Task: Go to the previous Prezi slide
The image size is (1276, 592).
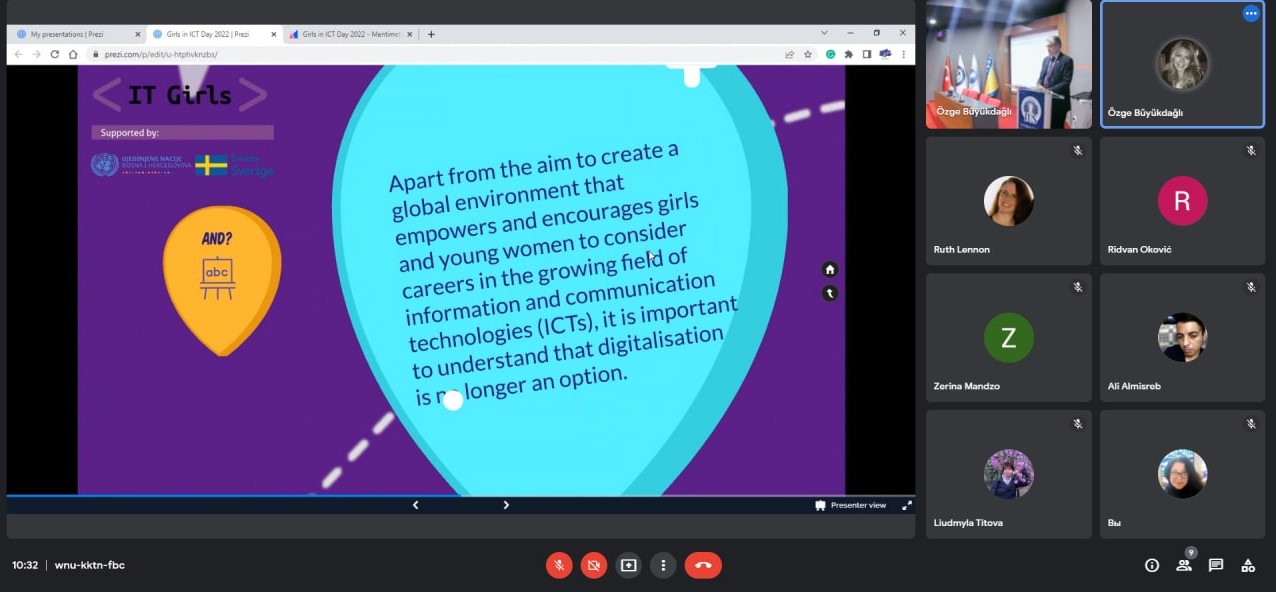Action: [x=416, y=505]
